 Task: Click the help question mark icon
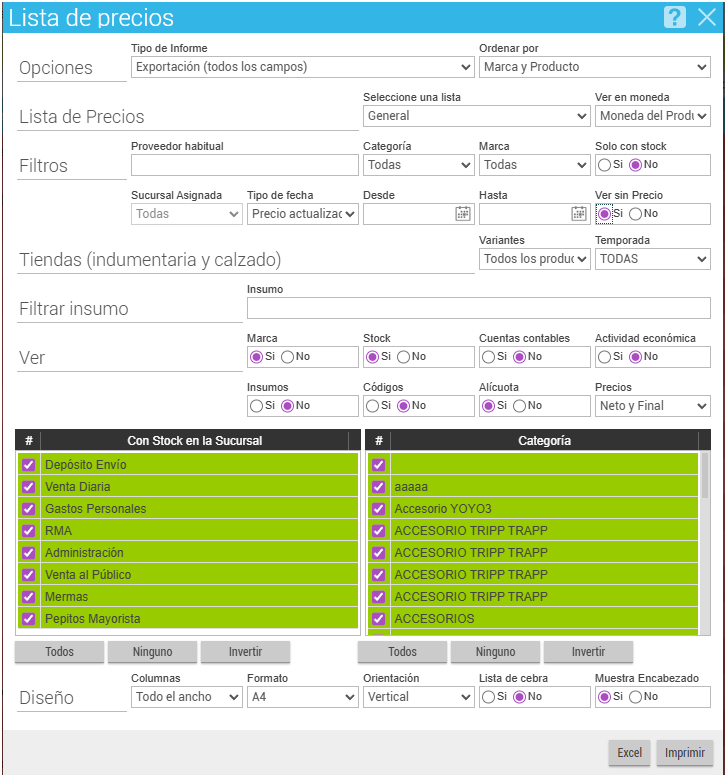[674, 18]
